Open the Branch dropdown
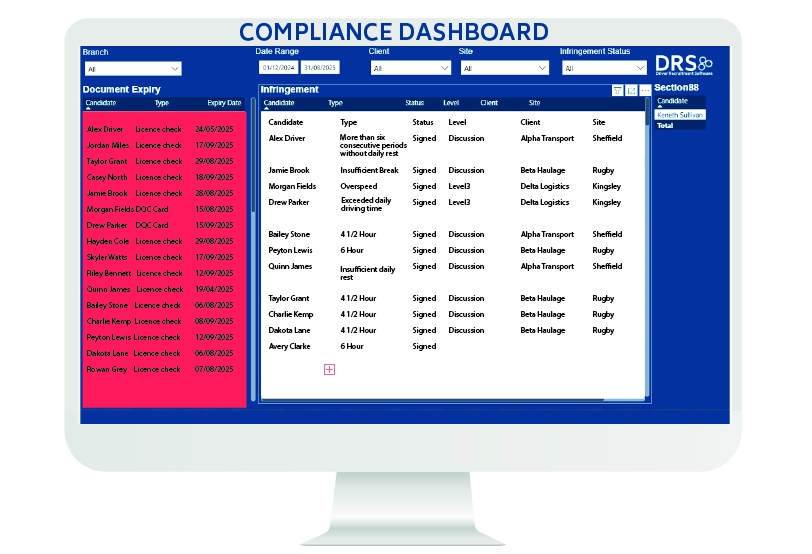Viewport: 812px width, 554px height. 133,69
